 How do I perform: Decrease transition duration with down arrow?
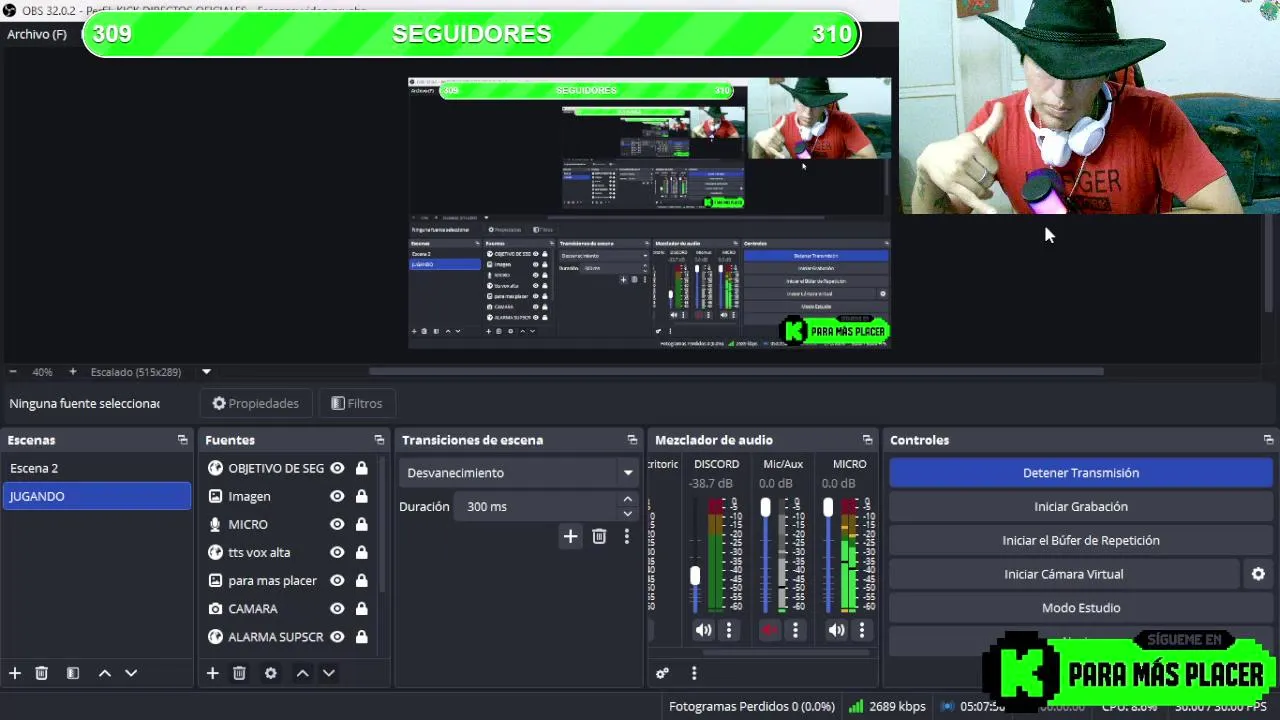pos(628,514)
